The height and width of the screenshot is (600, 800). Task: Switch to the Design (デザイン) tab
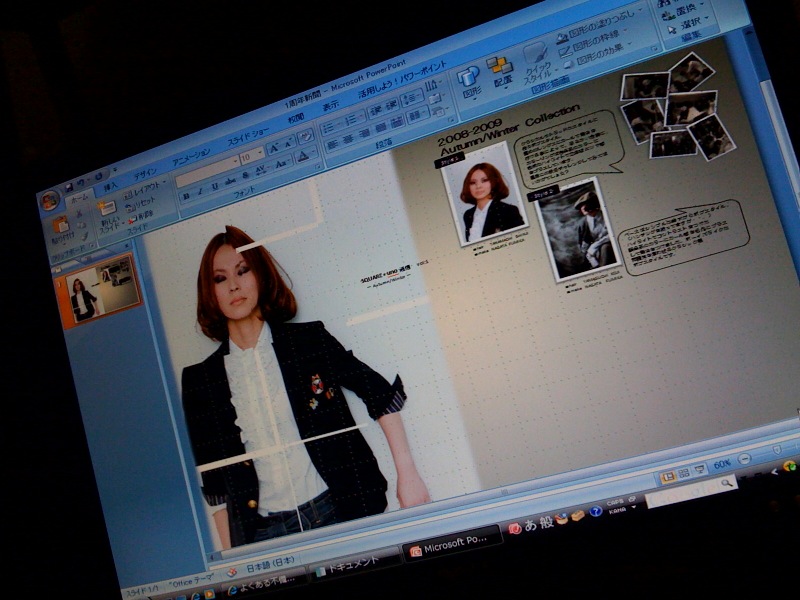pos(145,174)
